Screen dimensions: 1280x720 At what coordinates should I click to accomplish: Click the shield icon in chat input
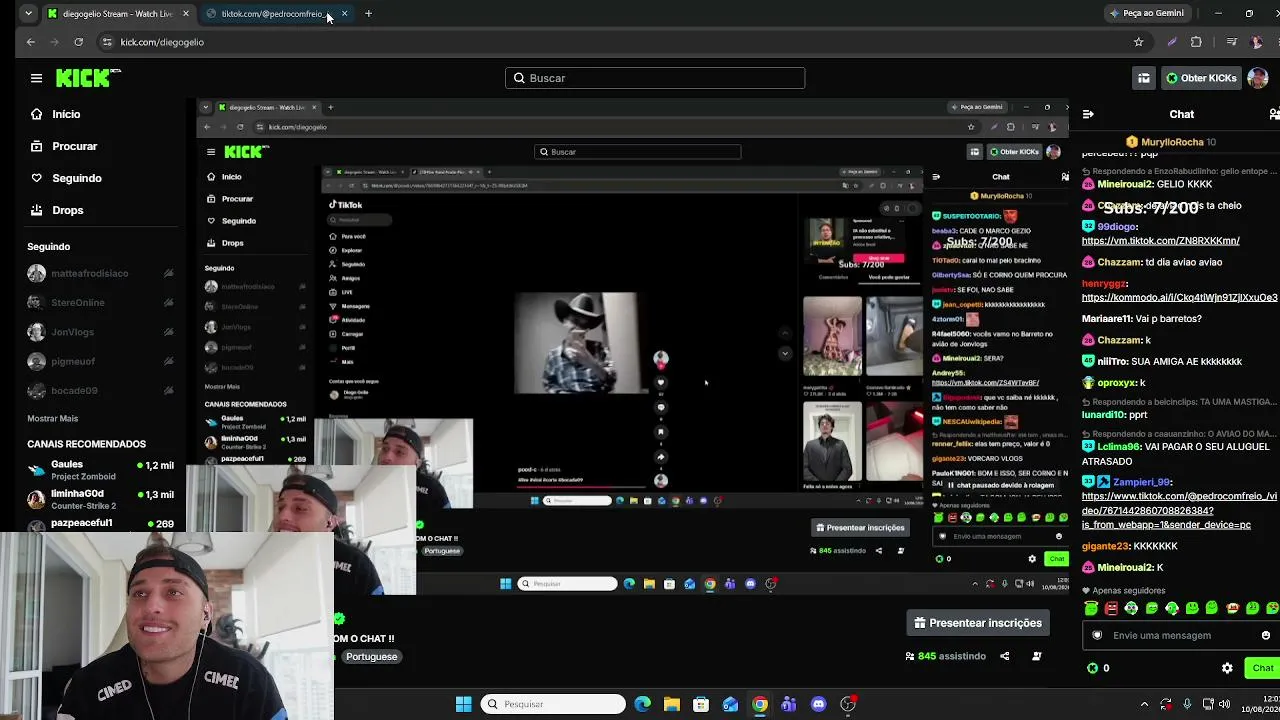tap(1097, 635)
